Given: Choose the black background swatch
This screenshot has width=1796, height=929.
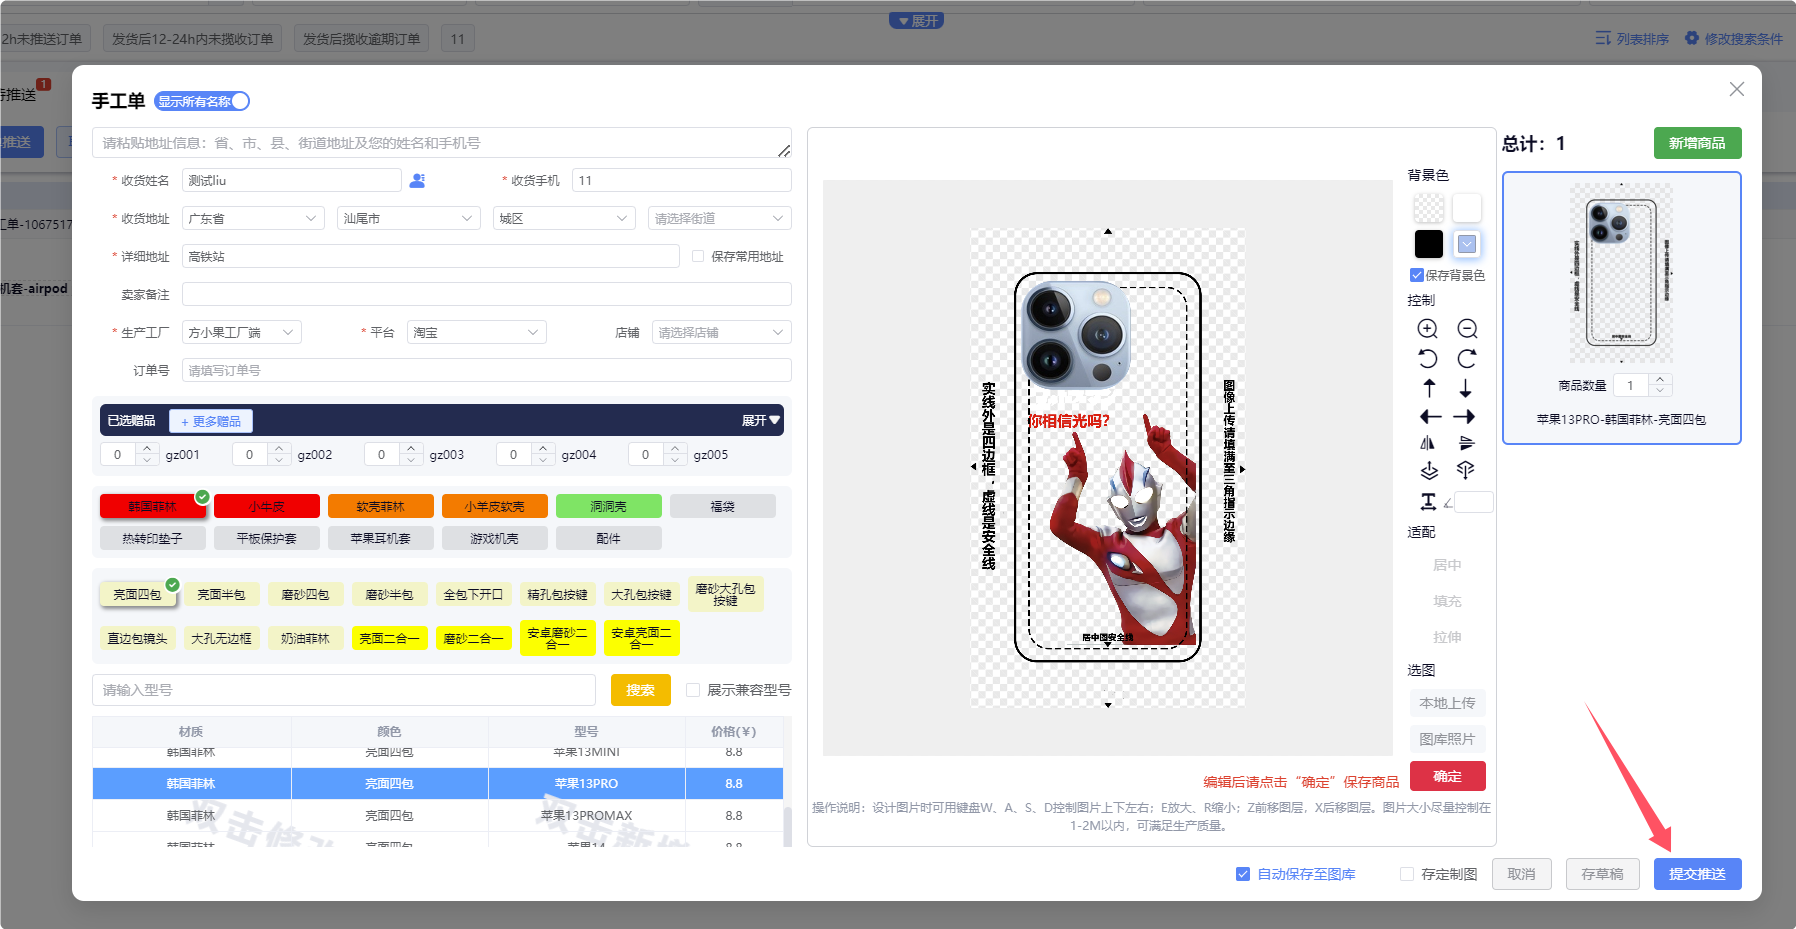Looking at the screenshot, I should pos(1428,244).
